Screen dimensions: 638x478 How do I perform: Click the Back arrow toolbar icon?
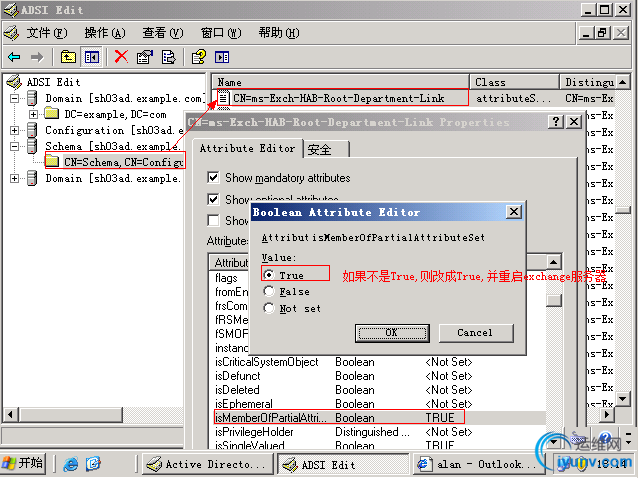pyautogui.click(x=14, y=57)
